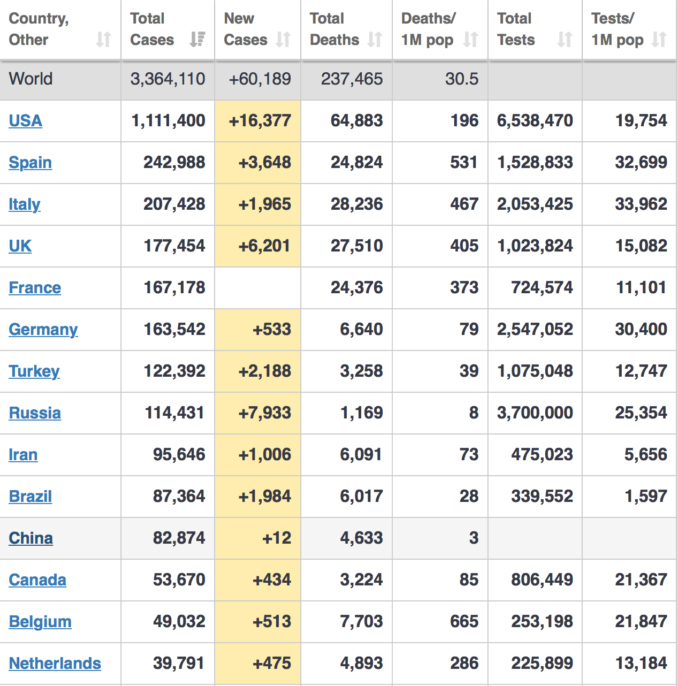Click sort arrows next to Total Deaths
The image size is (678, 686).
pyautogui.click(x=375, y=40)
